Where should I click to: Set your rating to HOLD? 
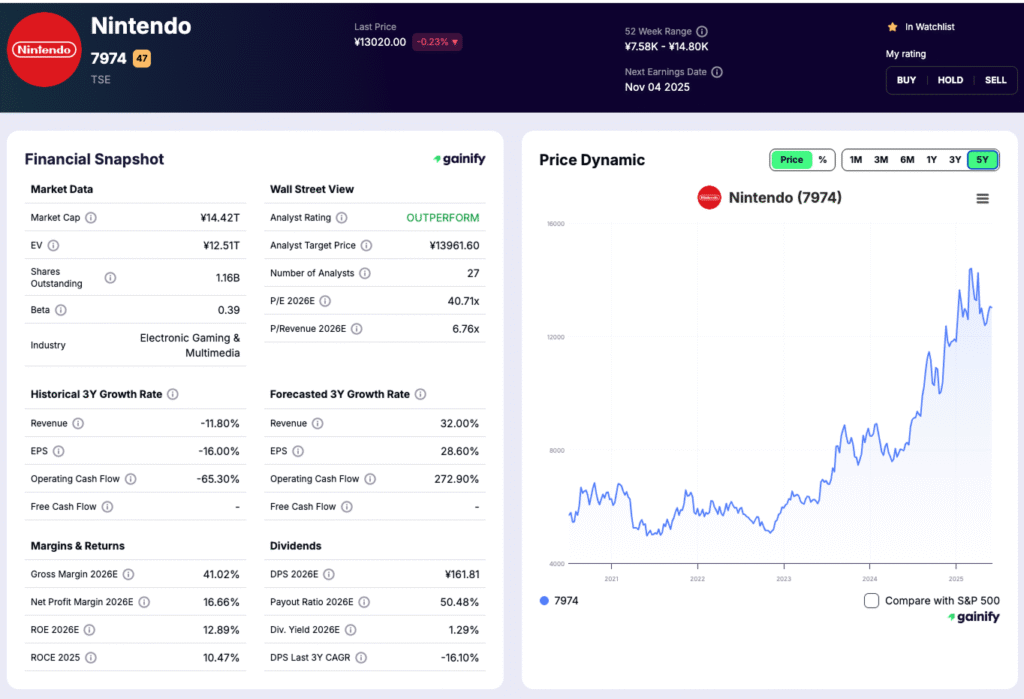pos(950,80)
